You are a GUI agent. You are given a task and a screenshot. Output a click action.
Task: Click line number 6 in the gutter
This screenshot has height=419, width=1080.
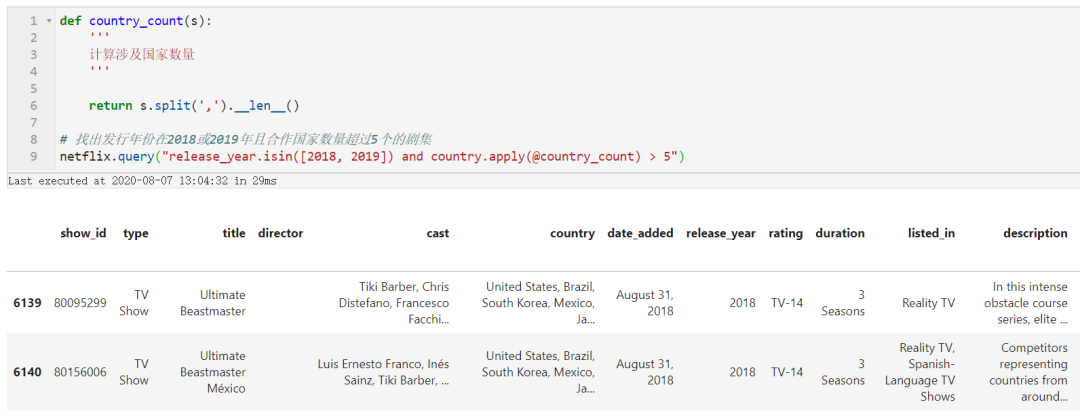pyautogui.click(x=33, y=105)
